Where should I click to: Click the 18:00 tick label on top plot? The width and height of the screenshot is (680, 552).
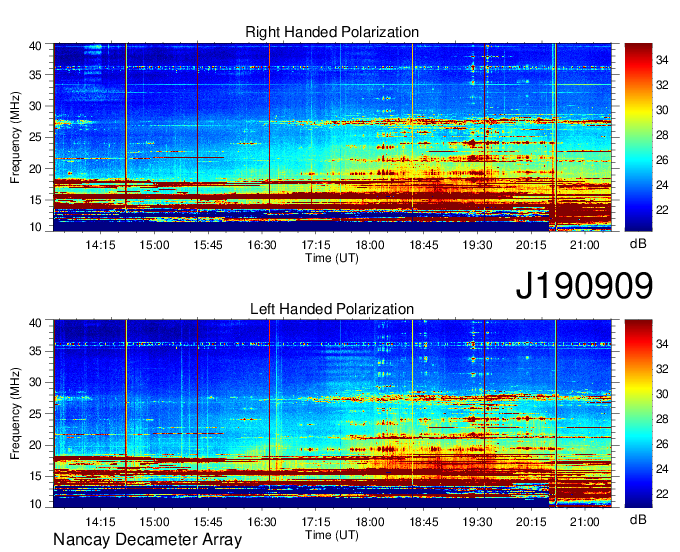370,245
